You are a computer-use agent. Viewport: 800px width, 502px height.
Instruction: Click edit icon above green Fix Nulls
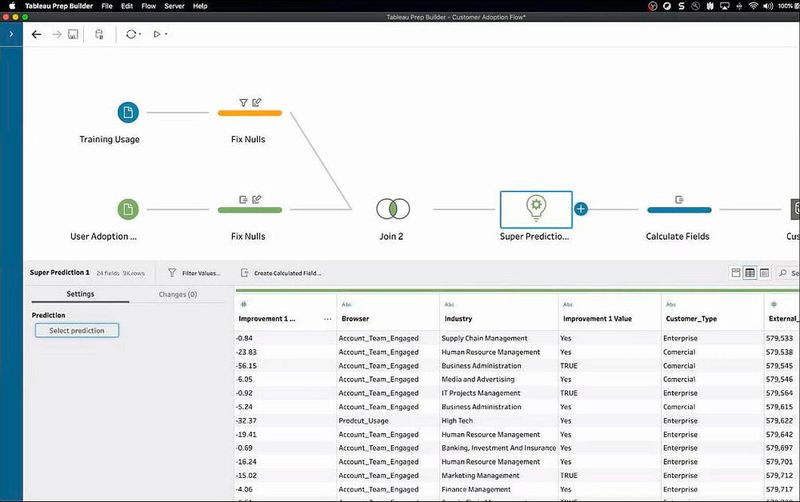click(x=257, y=199)
